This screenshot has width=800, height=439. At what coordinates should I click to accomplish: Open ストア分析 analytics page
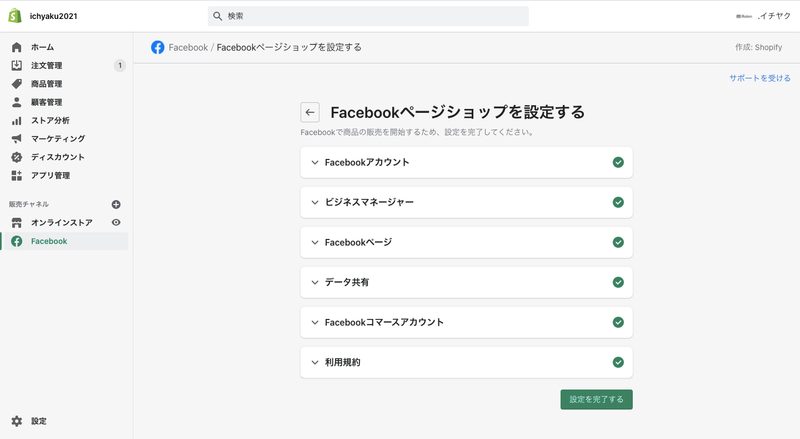[50, 120]
